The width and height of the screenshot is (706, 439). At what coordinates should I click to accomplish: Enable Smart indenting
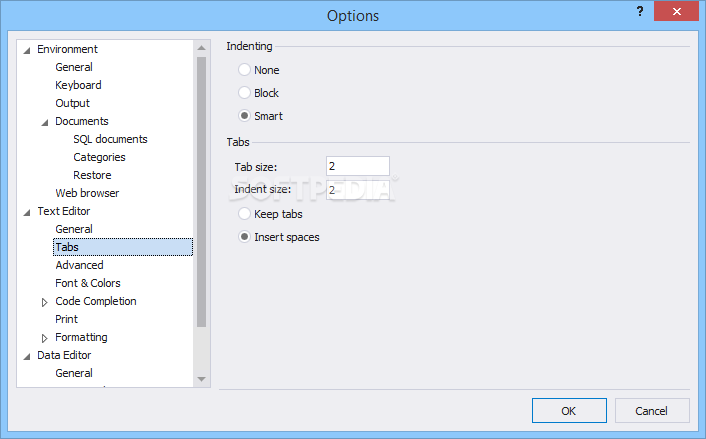(244, 116)
